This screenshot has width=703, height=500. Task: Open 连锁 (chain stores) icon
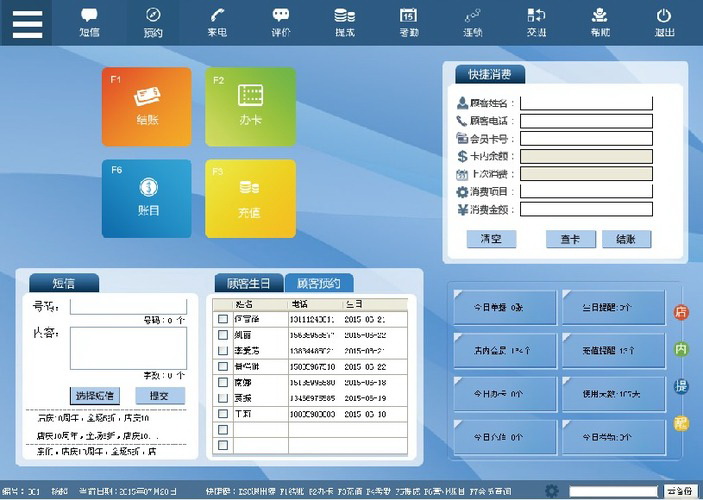coord(473,22)
